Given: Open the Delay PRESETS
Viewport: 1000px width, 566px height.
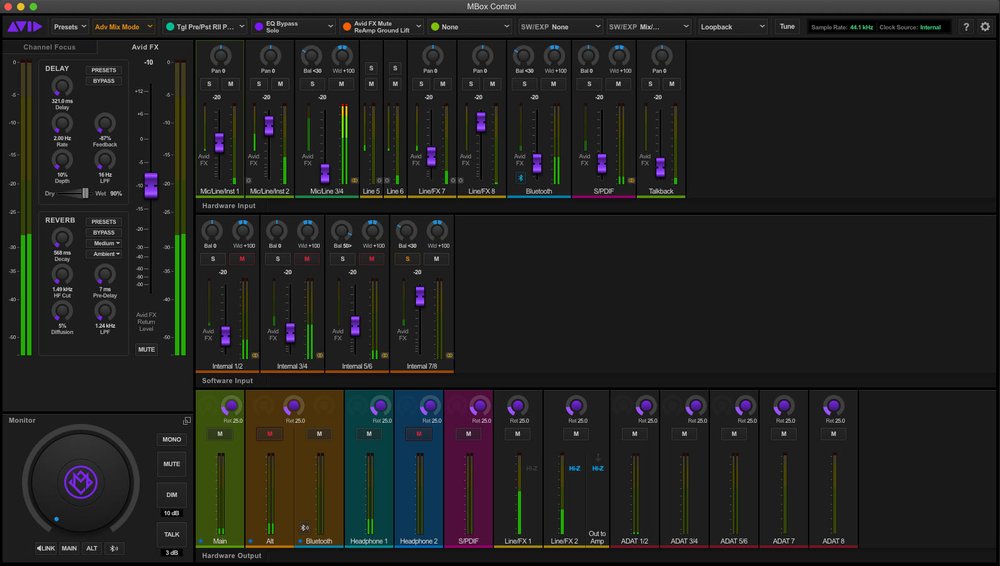Looking at the screenshot, I should coord(104,70).
